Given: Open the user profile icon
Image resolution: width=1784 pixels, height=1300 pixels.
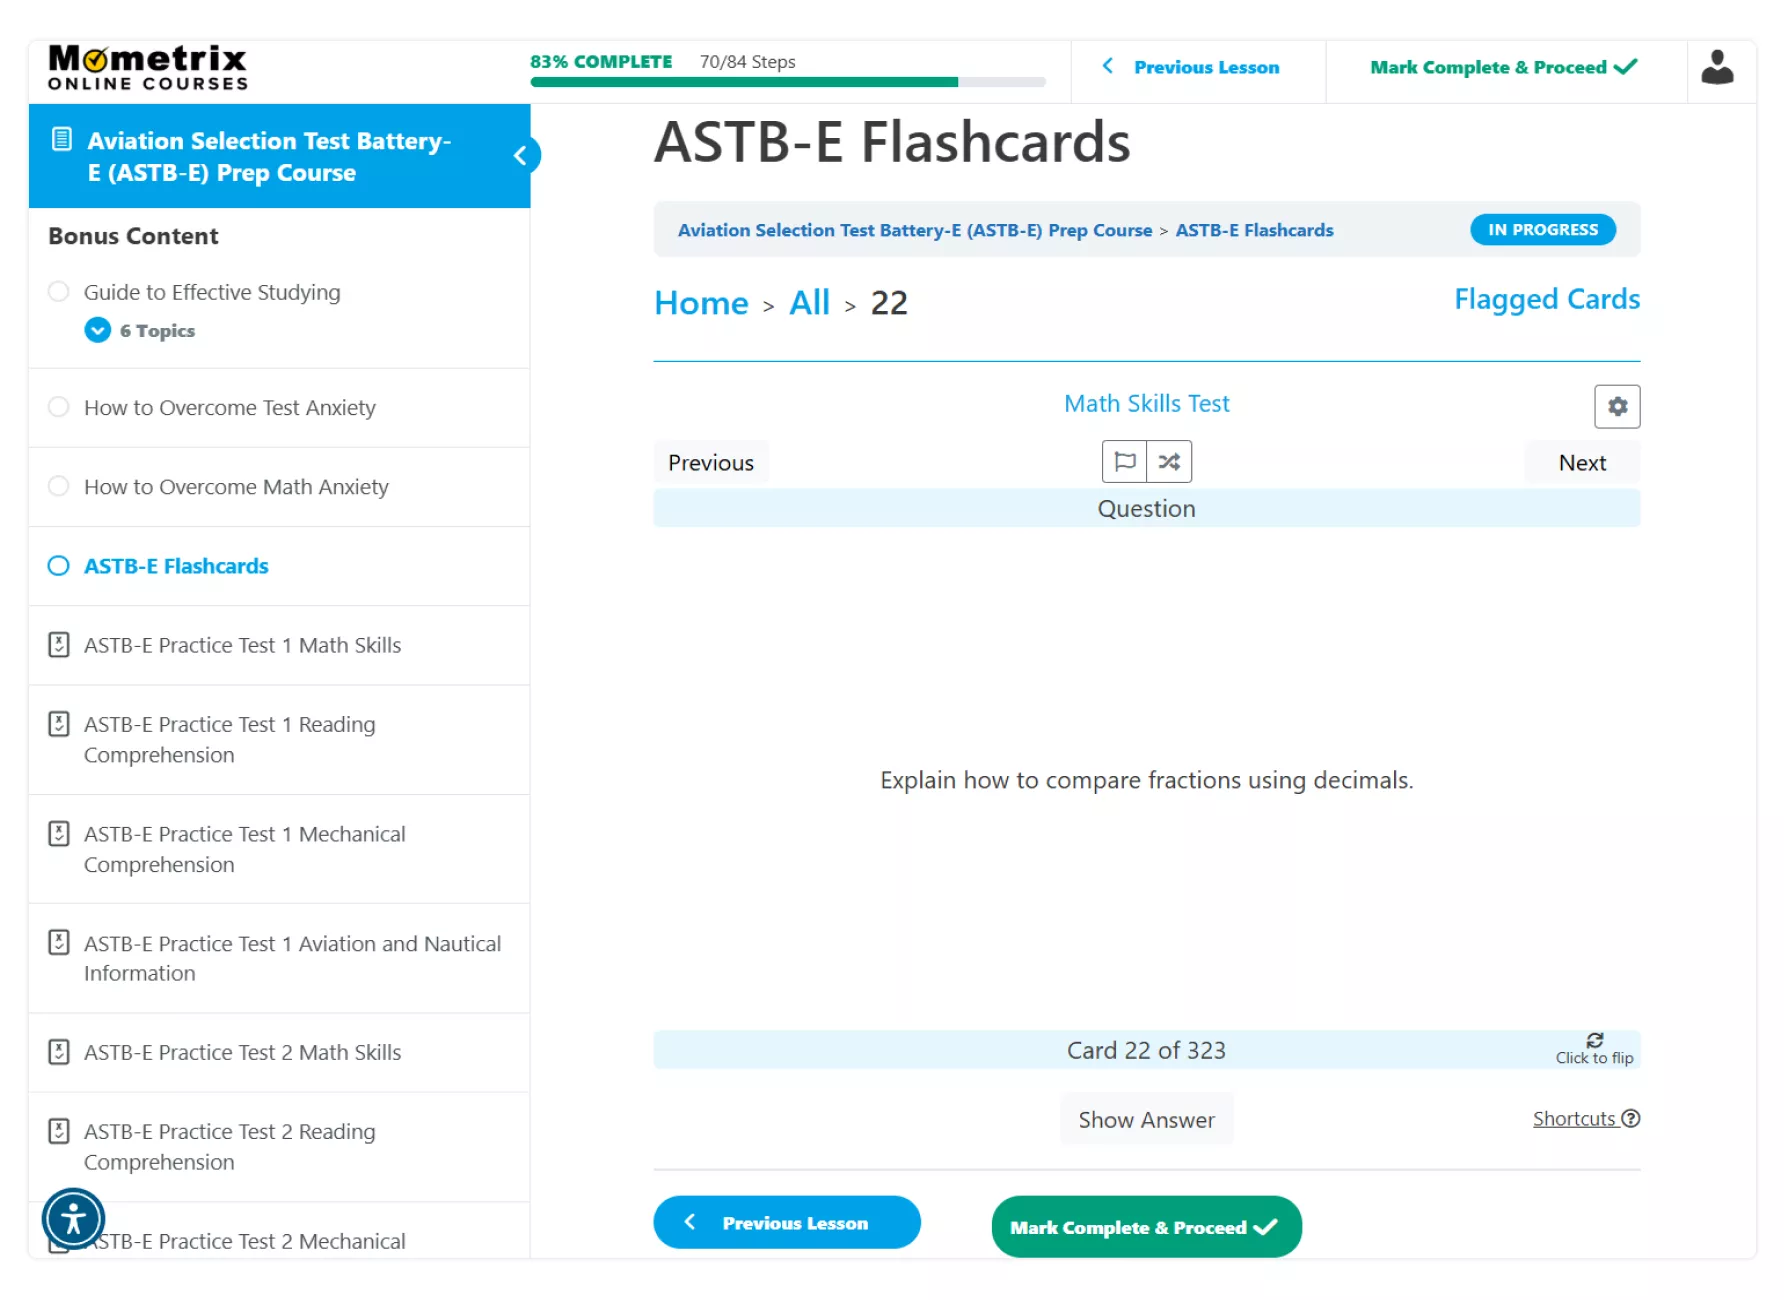Looking at the screenshot, I should pyautogui.click(x=1717, y=68).
